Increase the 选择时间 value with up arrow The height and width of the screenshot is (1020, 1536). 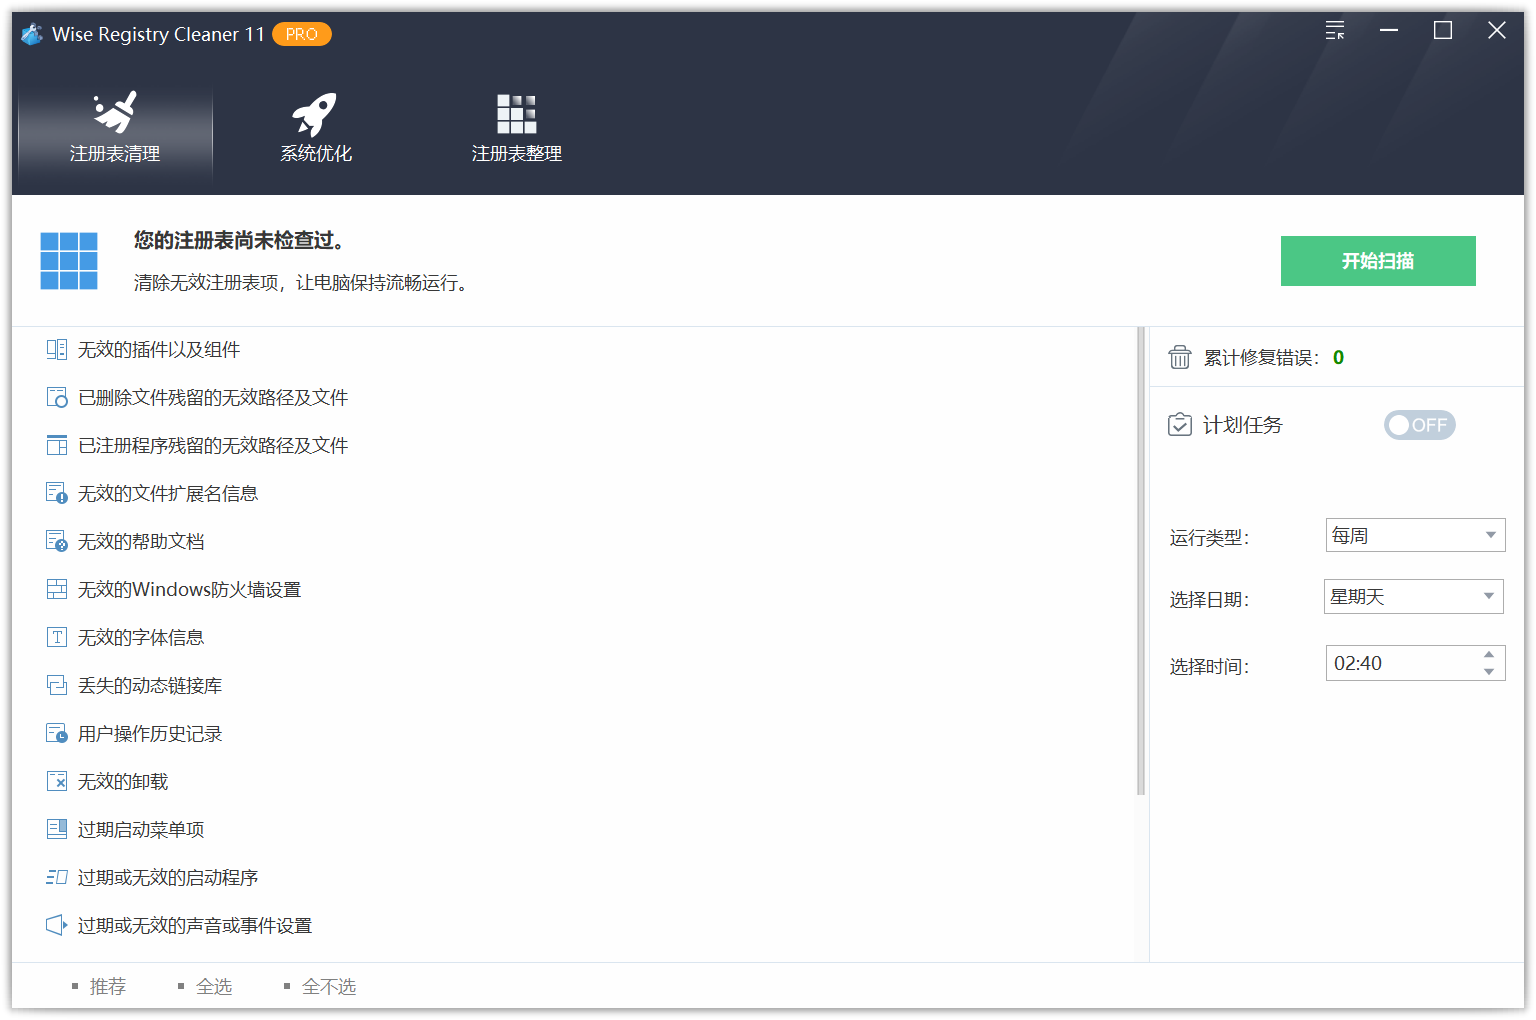[x=1489, y=655]
